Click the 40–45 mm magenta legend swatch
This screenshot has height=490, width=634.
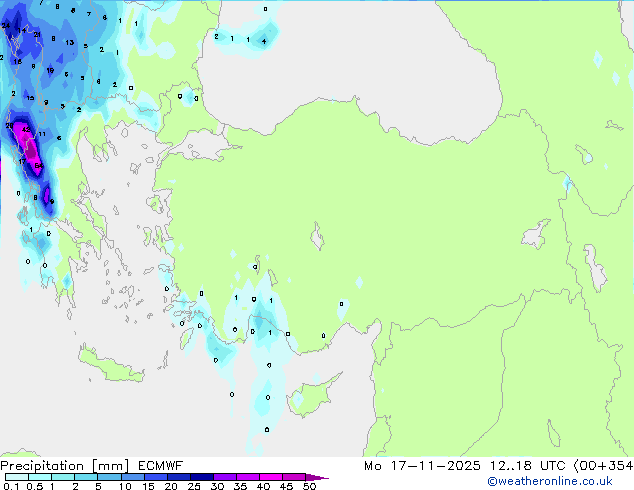point(271,477)
